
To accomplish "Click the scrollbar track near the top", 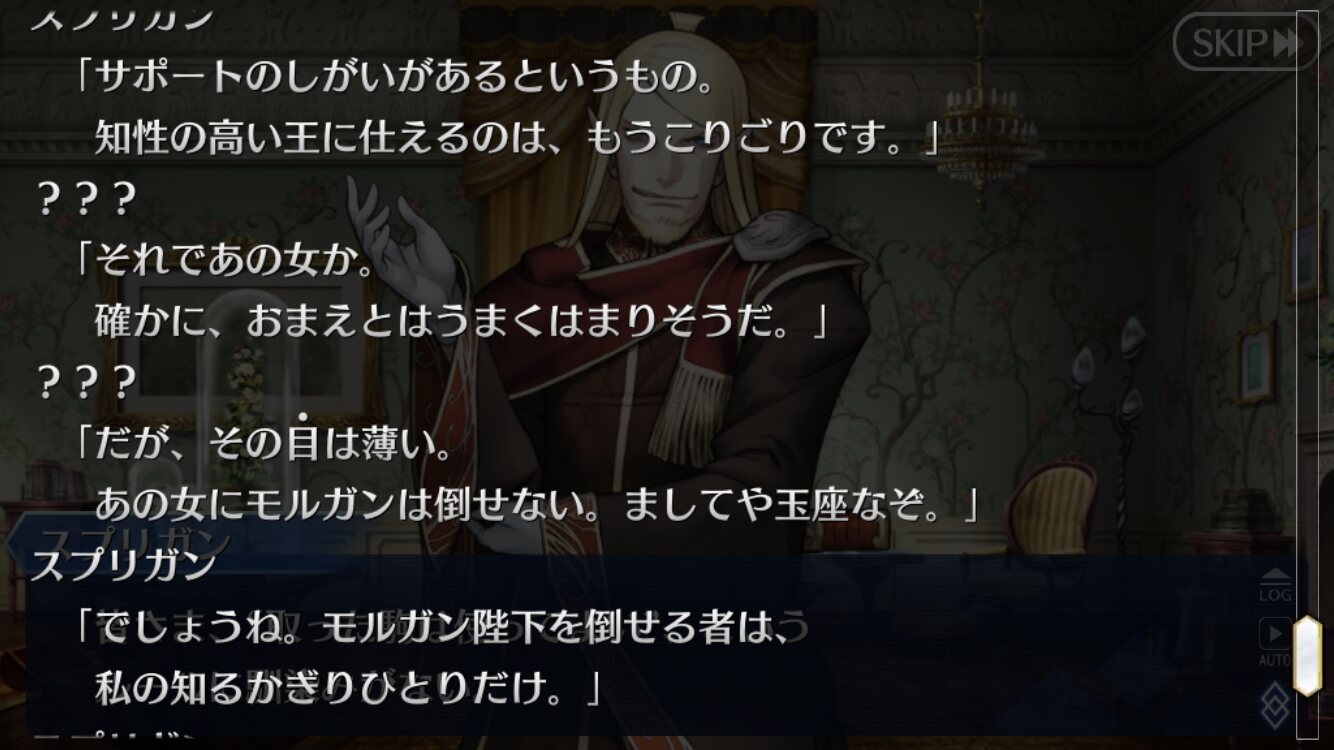I will [x=1308, y=60].
